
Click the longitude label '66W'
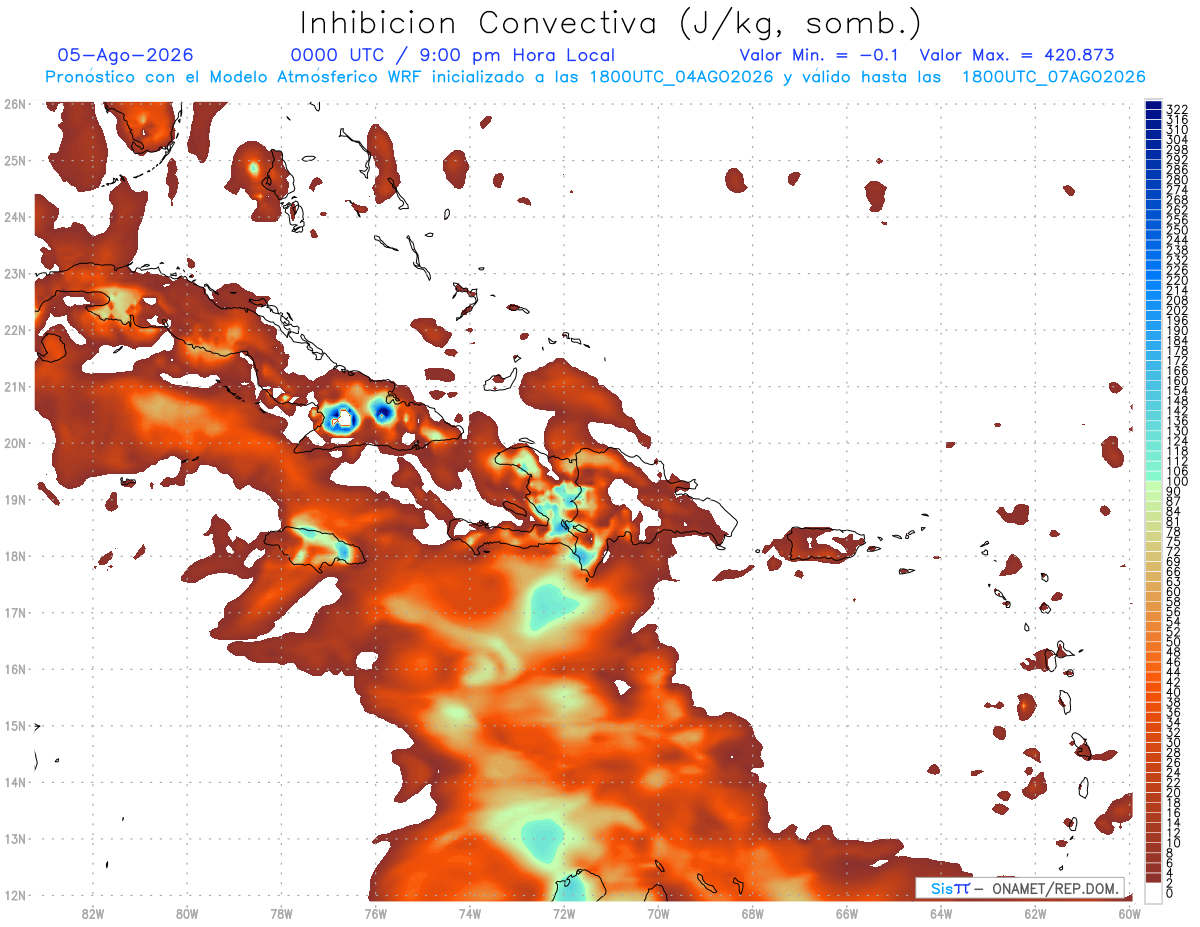pos(847,913)
